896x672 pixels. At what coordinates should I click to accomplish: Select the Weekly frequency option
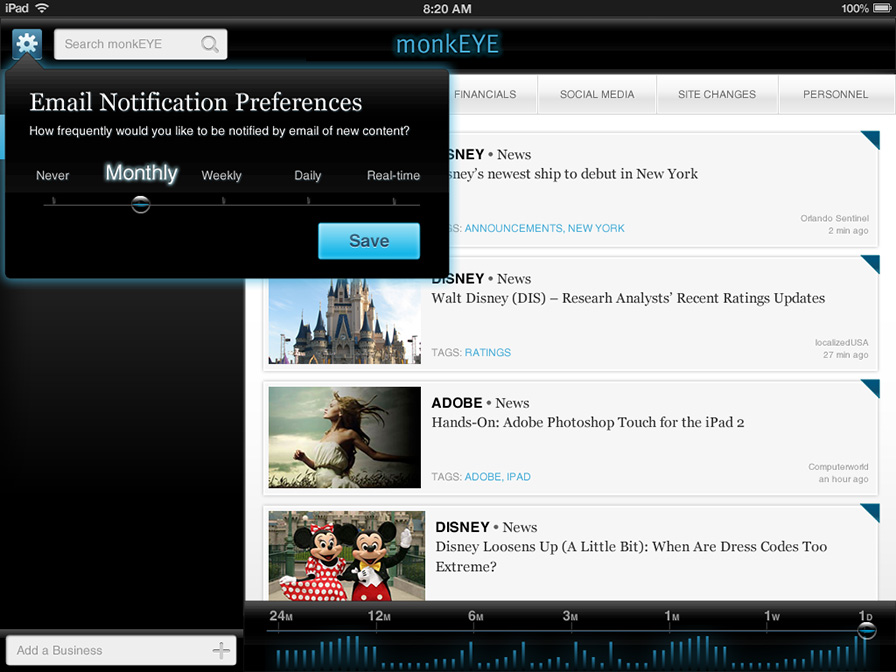click(221, 176)
